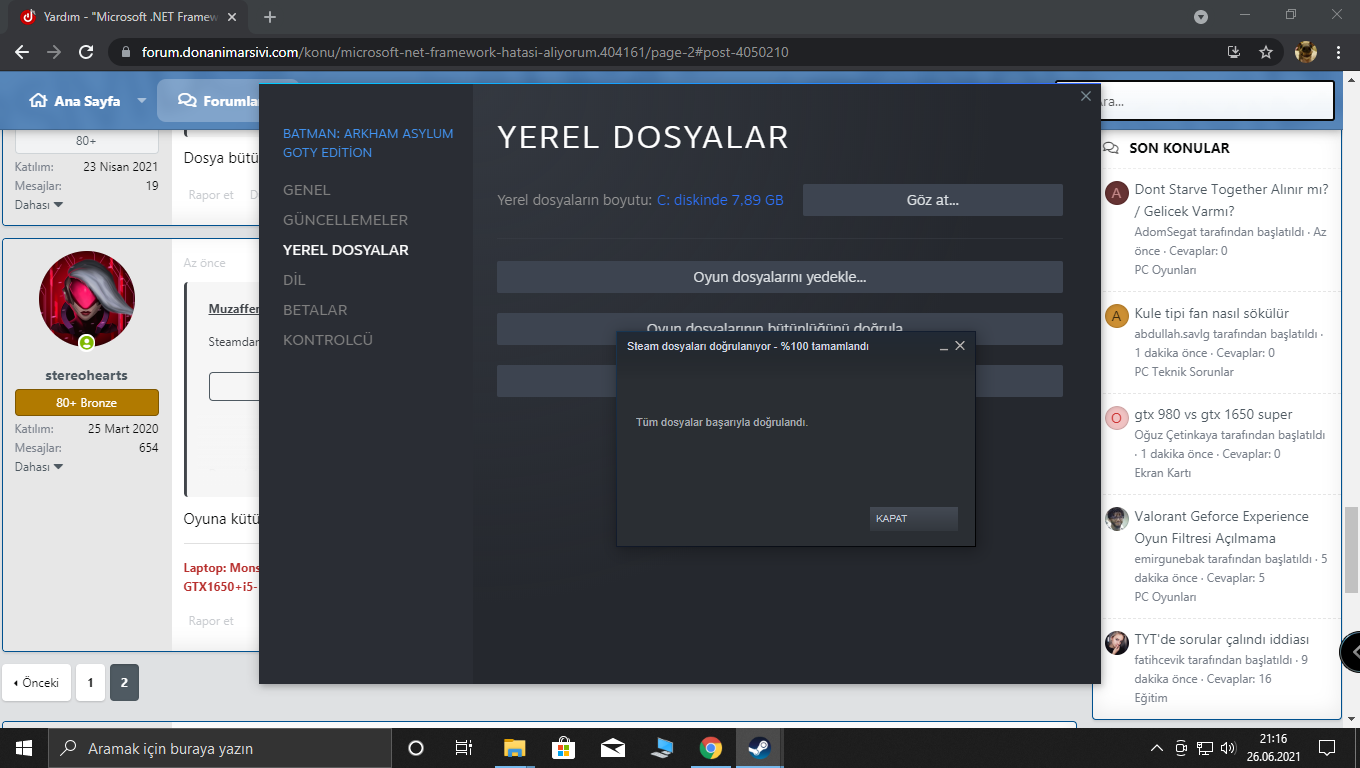This screenshot has height=768, width=1360.
Task: Expand Dahası under stereohearts' 654 messages
Action: coord(39,467)
